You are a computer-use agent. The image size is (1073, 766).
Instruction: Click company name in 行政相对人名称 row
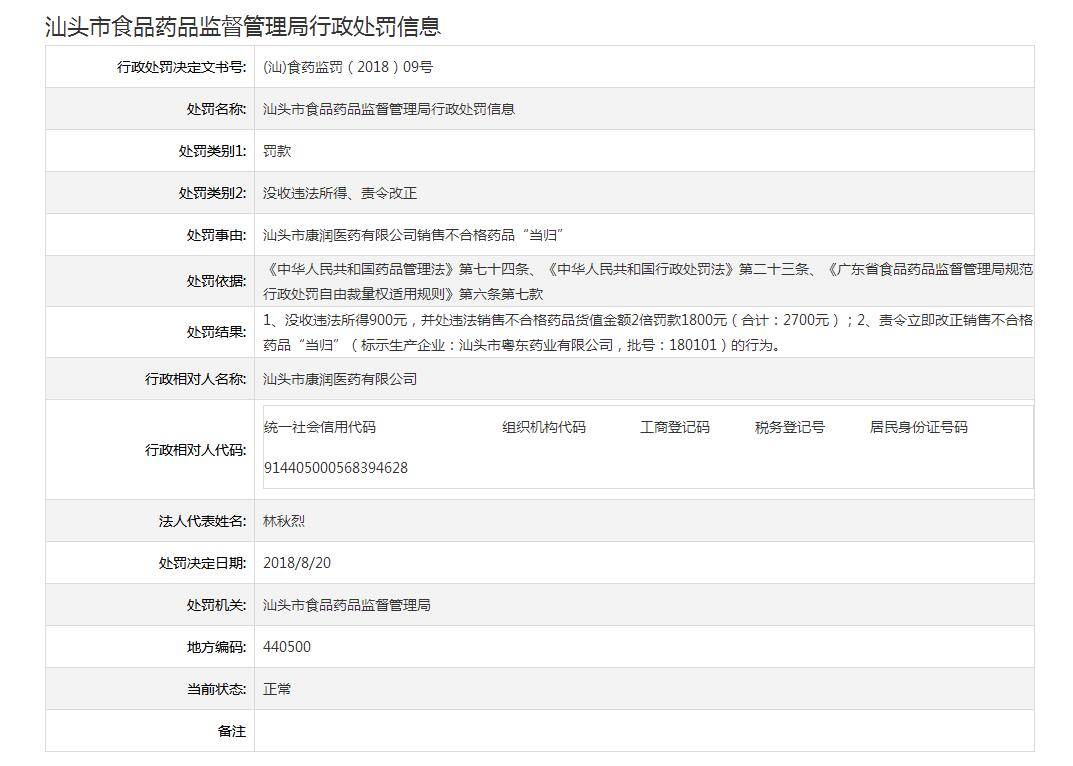(x=339, y=379)
